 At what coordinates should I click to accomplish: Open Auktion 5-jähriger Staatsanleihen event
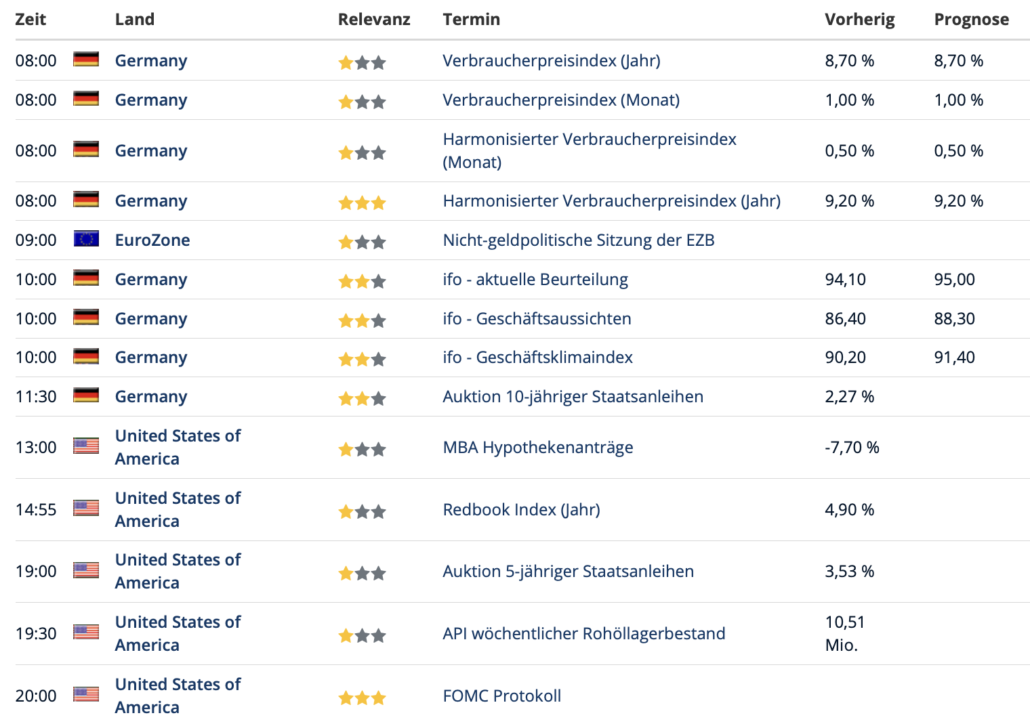[x=568, y=571]
